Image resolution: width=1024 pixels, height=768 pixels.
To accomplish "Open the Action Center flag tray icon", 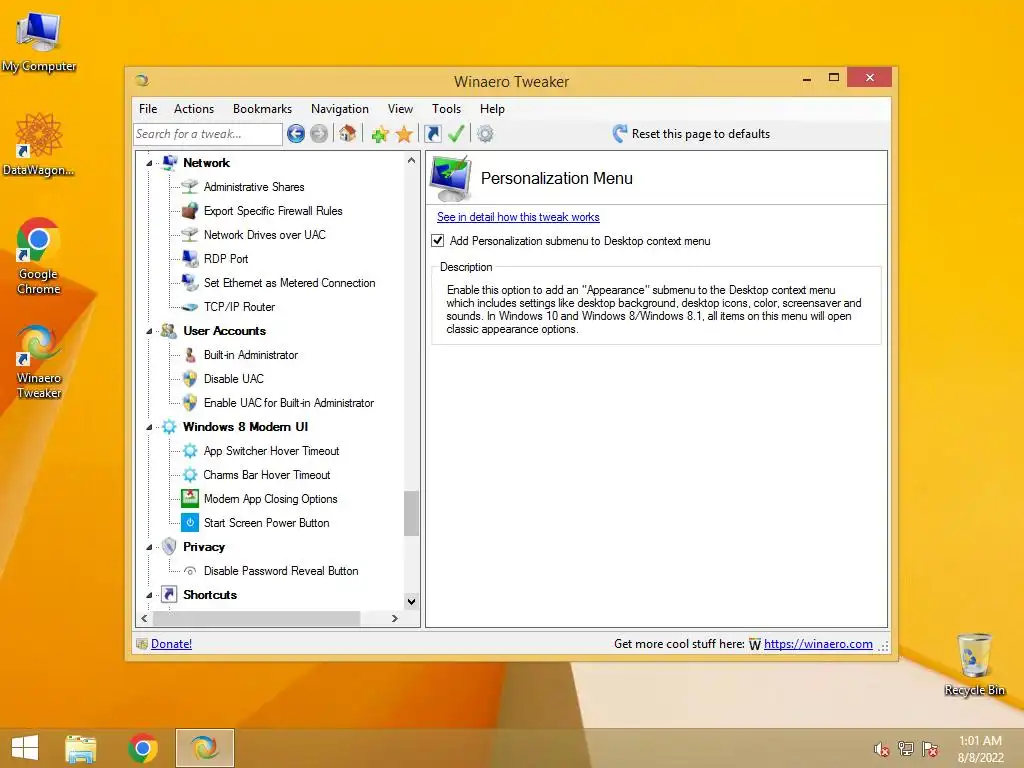I will [x=930, y=749].
